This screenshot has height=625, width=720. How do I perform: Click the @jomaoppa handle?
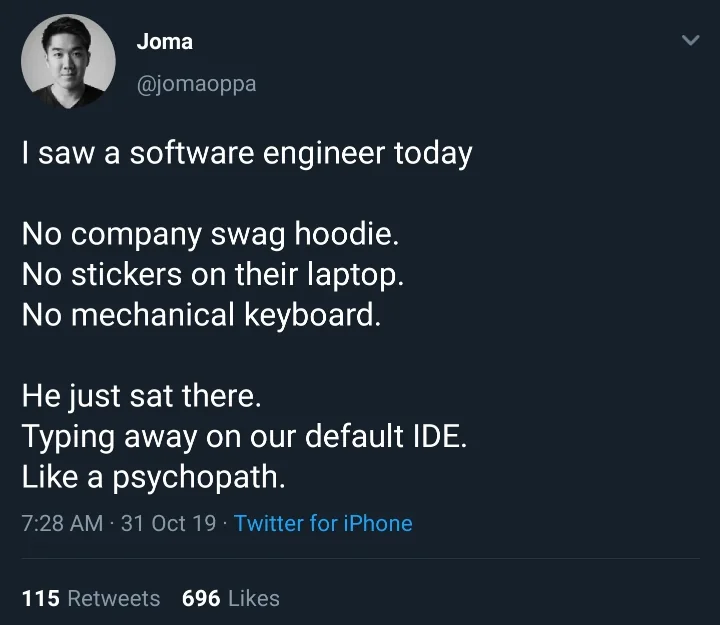click(x=196, y=84)
